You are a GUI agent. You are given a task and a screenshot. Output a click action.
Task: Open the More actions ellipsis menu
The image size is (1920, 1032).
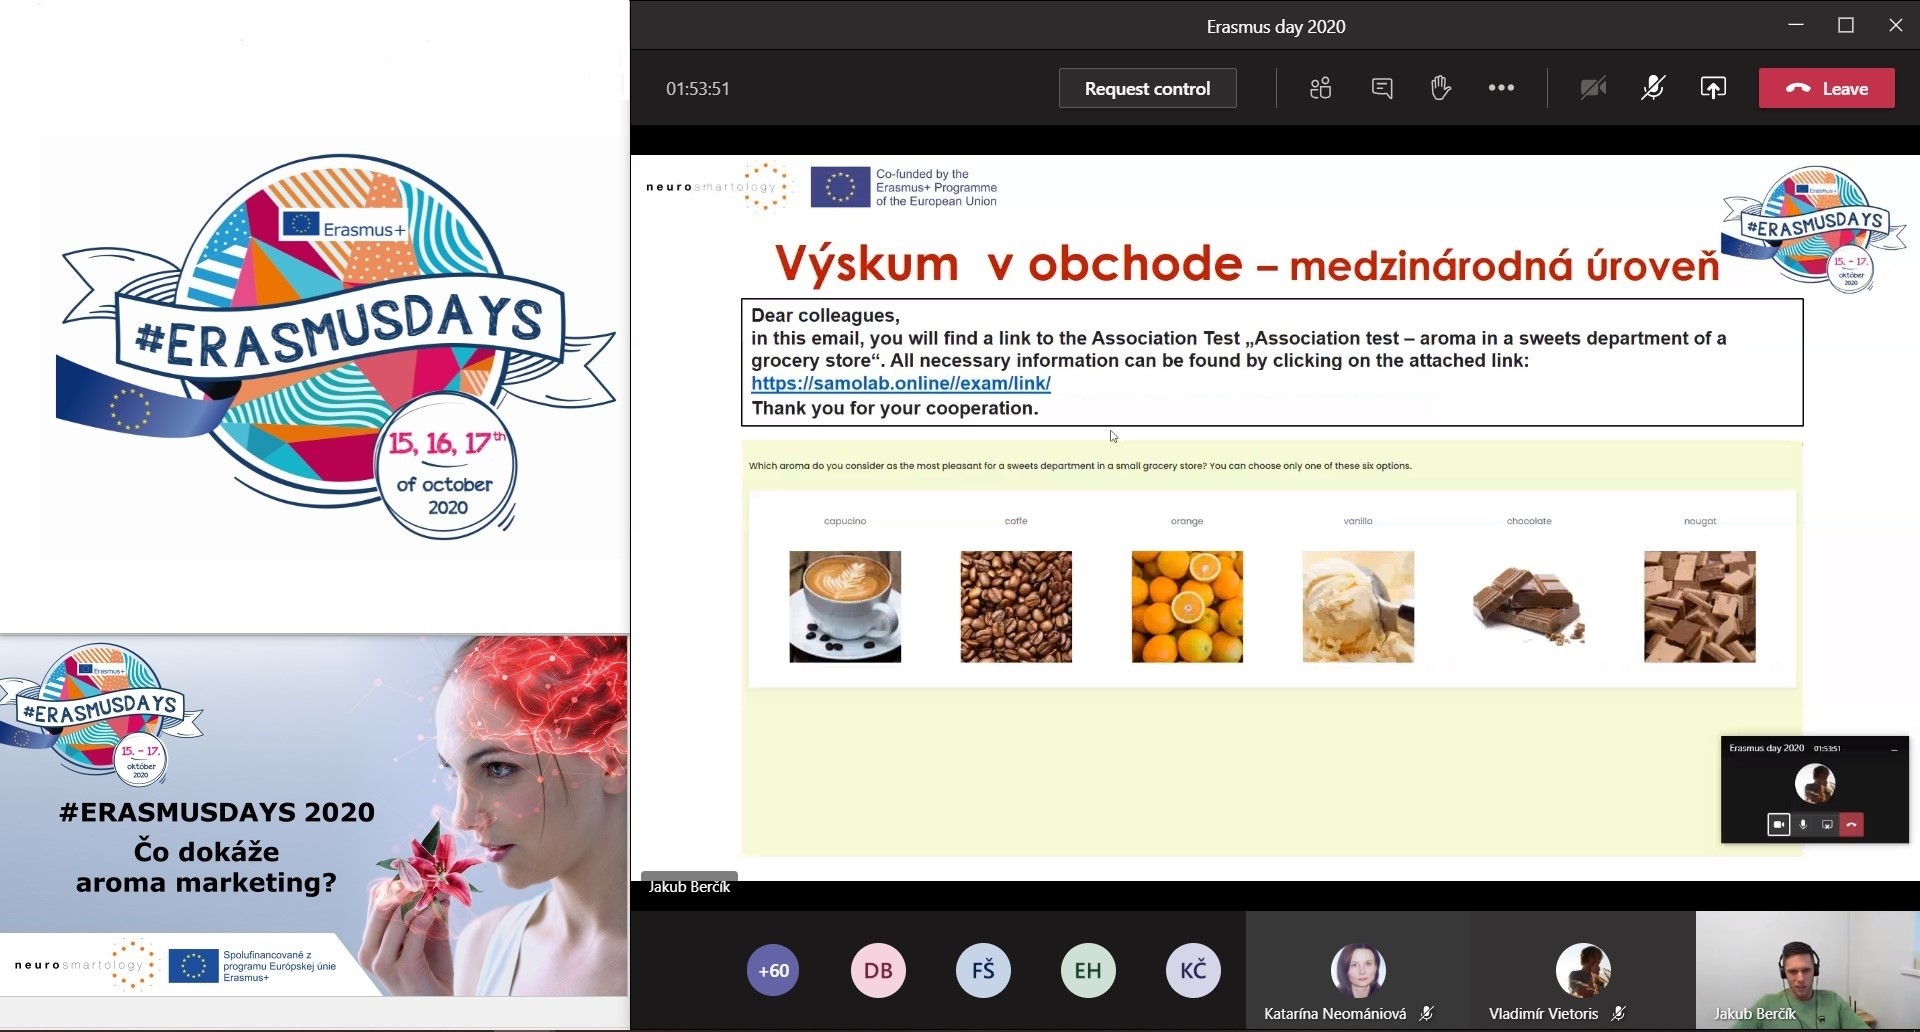point(1500,88)
